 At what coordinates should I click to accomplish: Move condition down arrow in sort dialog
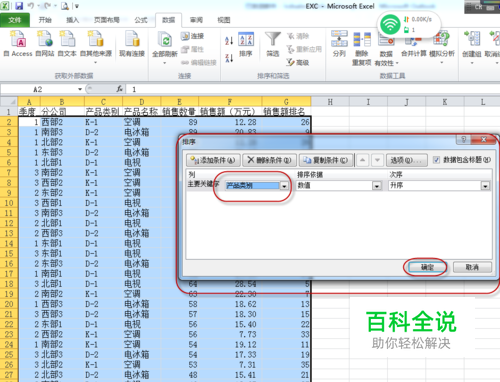(x=377, y=160)
